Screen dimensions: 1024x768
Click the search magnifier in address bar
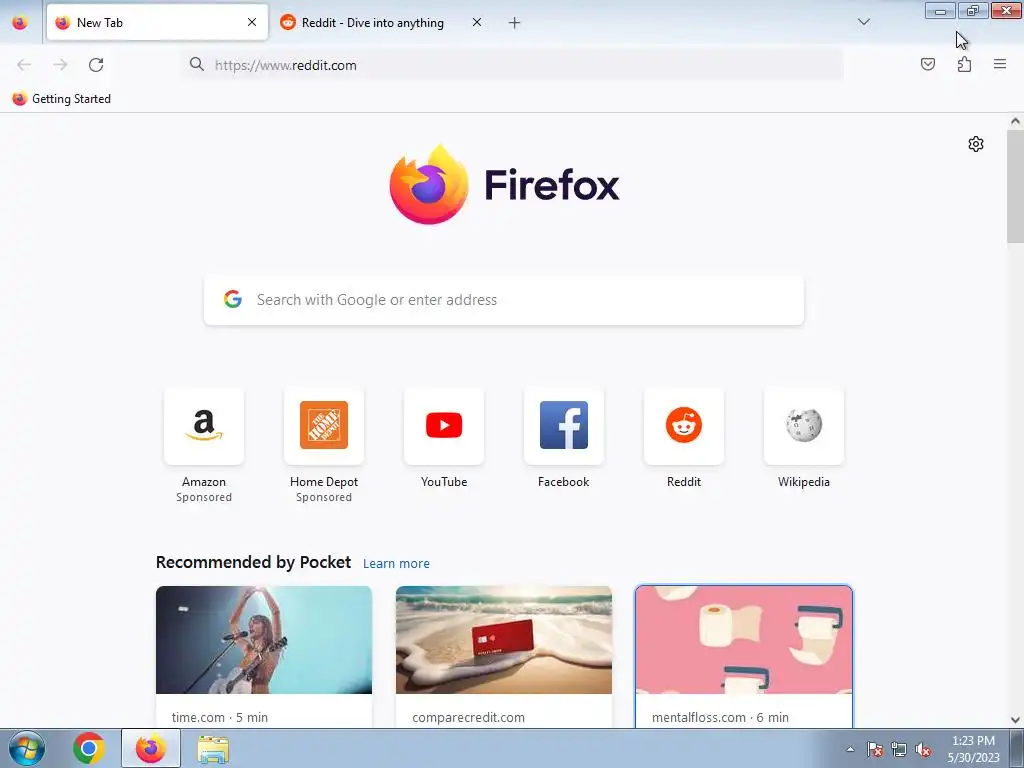pyautogui.click(x=197, y=64)
